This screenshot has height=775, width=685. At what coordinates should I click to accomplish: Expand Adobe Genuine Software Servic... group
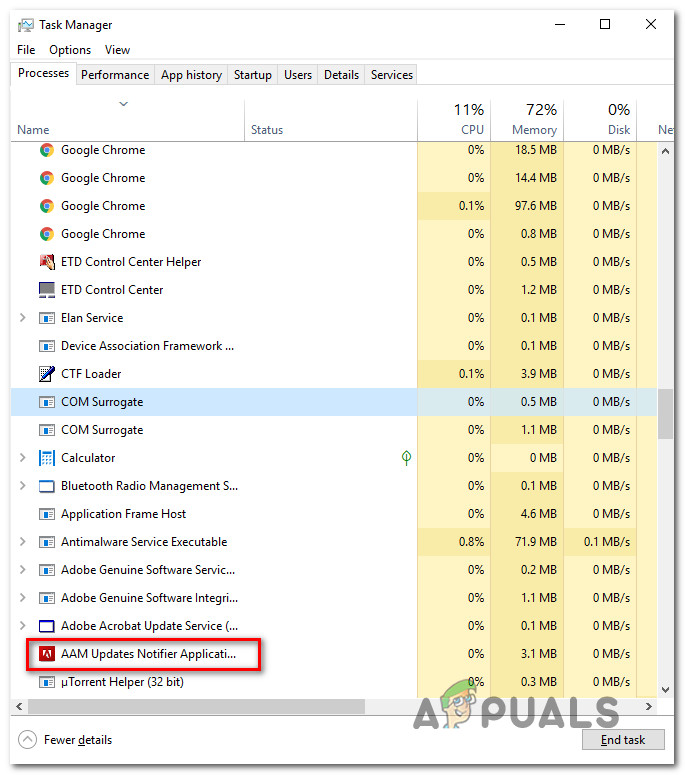tap(22, 570)
